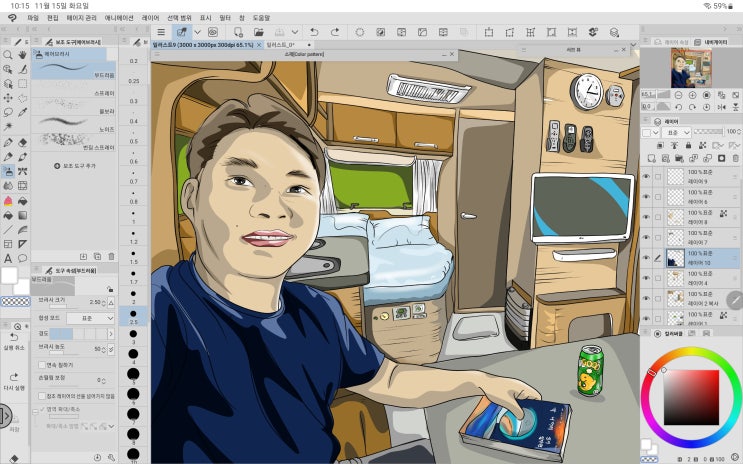Image resolution: width=743 pixels, height=464 pixels.
Task: Select the Pen tool
Action: pyautogui.click(x=8, y=143)
